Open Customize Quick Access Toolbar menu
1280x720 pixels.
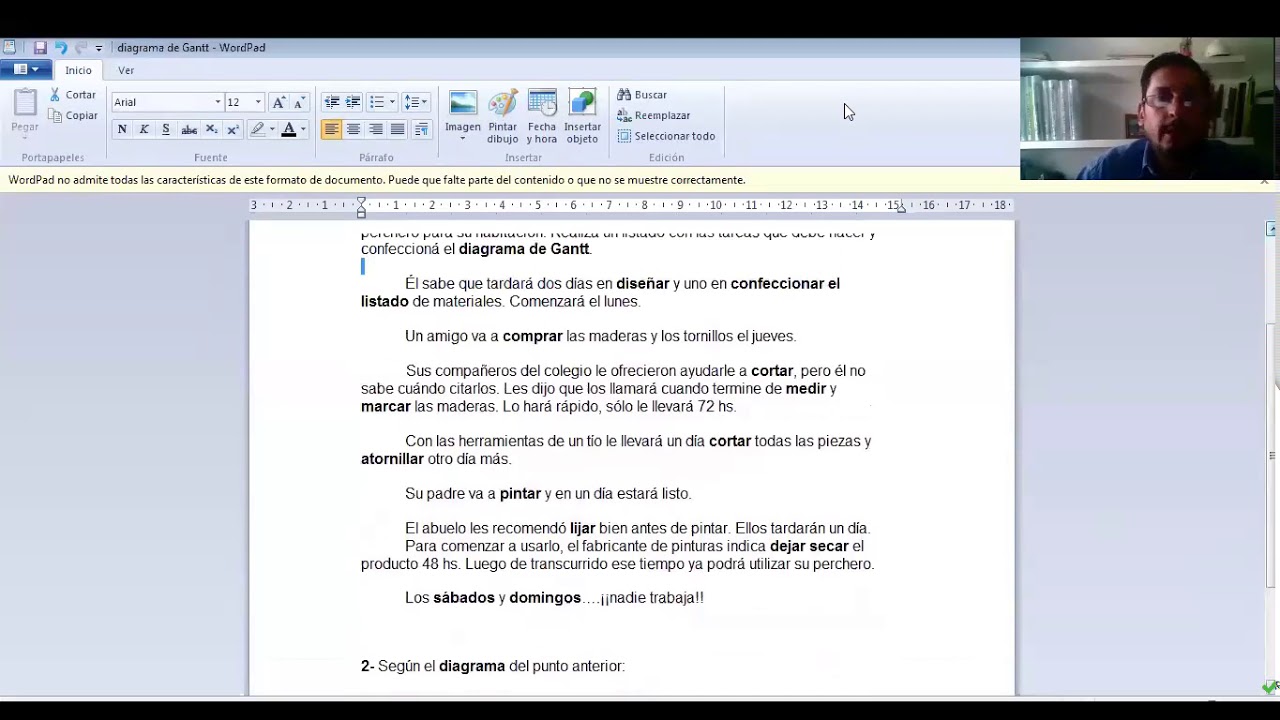pyautogui.click(x=98, y=48)
